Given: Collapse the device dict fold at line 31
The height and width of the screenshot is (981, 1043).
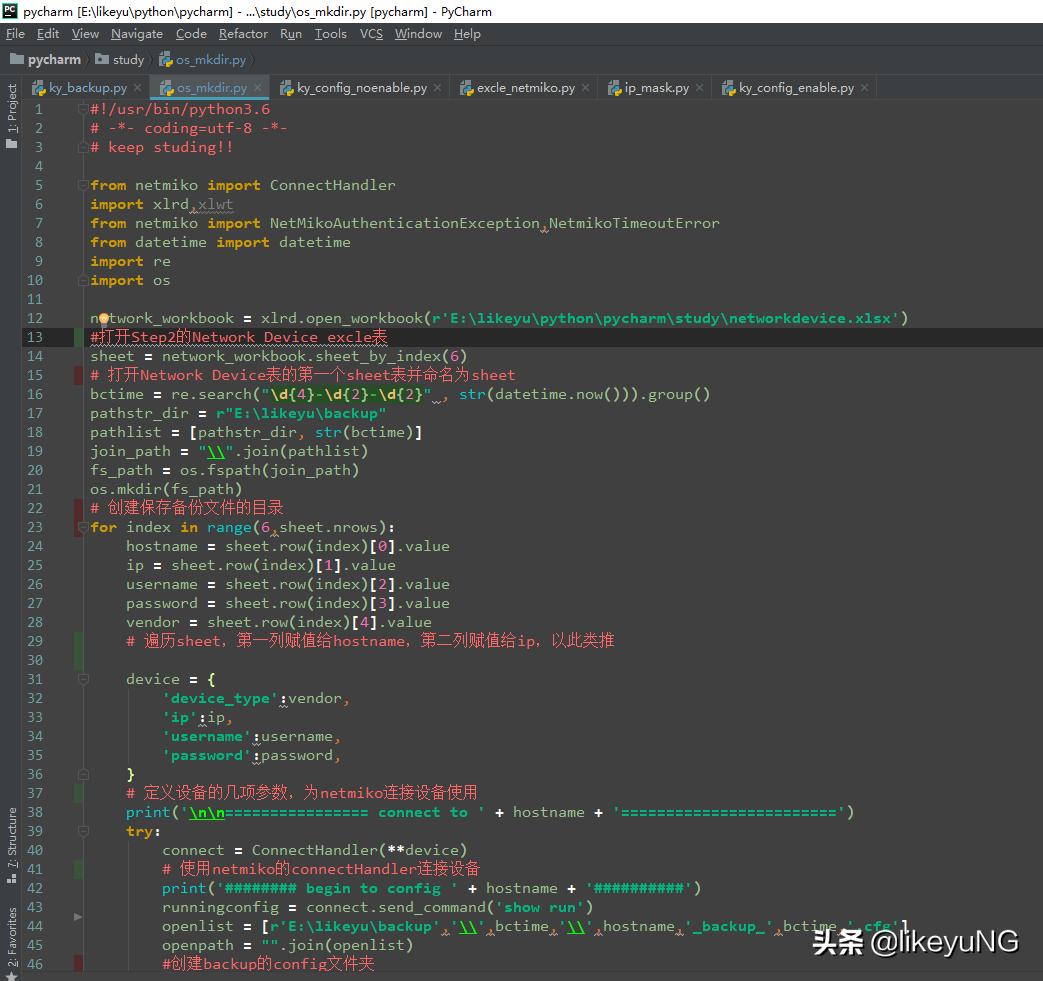Looking at the screenshot, I should click(83, 679).
